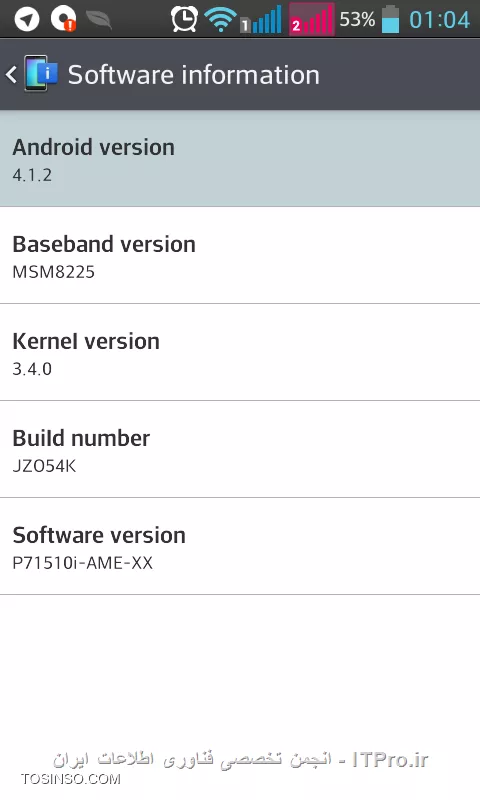This screenshot has width=480, height=800.
Task: Tap the Build number entry
Action: pyautogui.click(x=240, y=449)
